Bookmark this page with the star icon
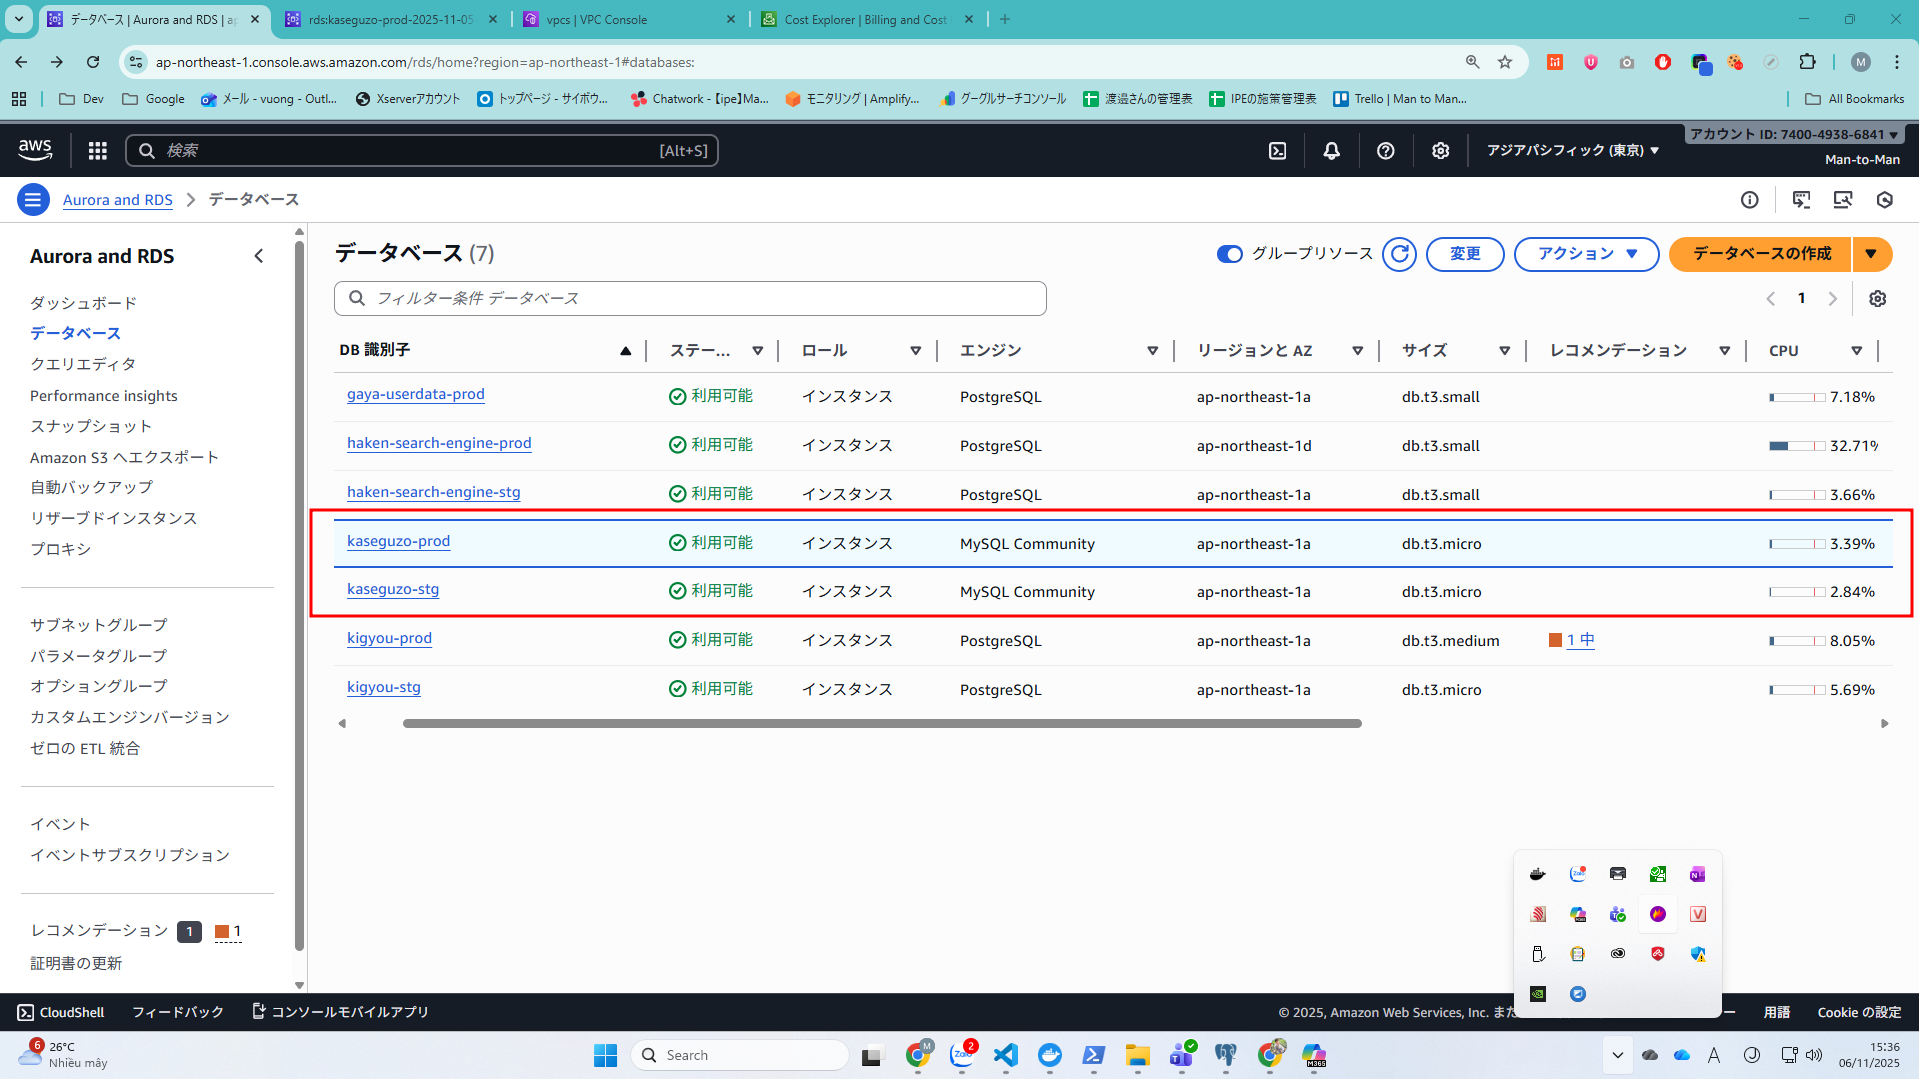The image size is (1919, 1079). point(1504,62)
